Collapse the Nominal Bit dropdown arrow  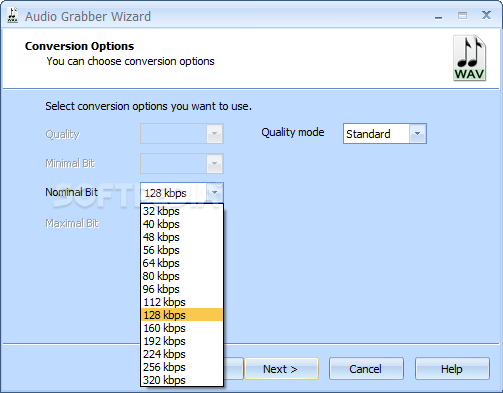(215, 193)
